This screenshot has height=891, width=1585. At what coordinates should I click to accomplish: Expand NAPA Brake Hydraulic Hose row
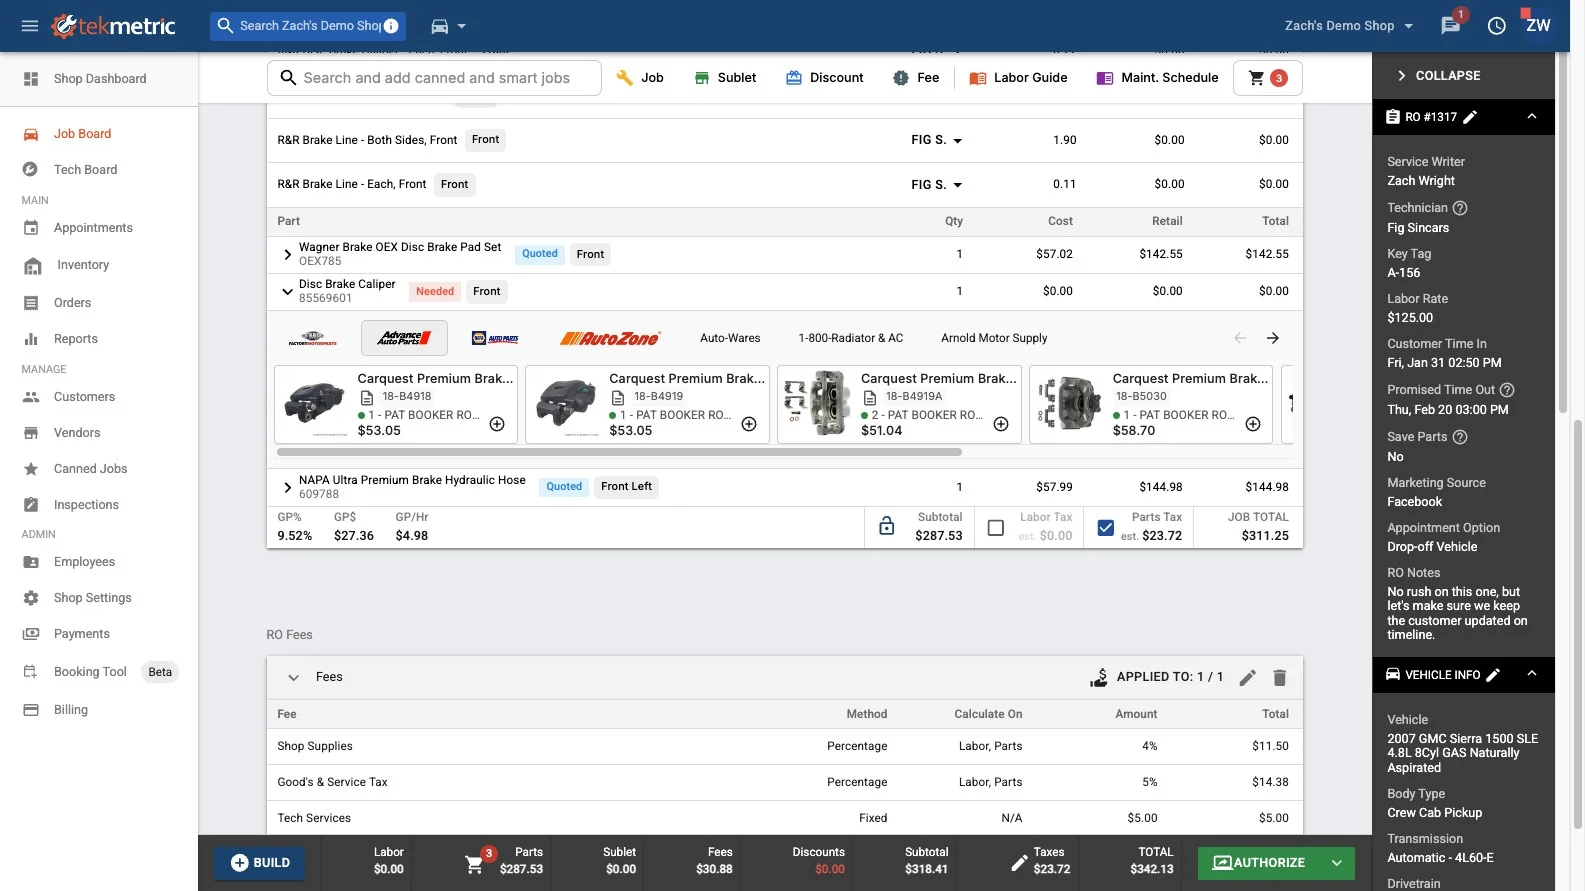click(x=287, y=487)
